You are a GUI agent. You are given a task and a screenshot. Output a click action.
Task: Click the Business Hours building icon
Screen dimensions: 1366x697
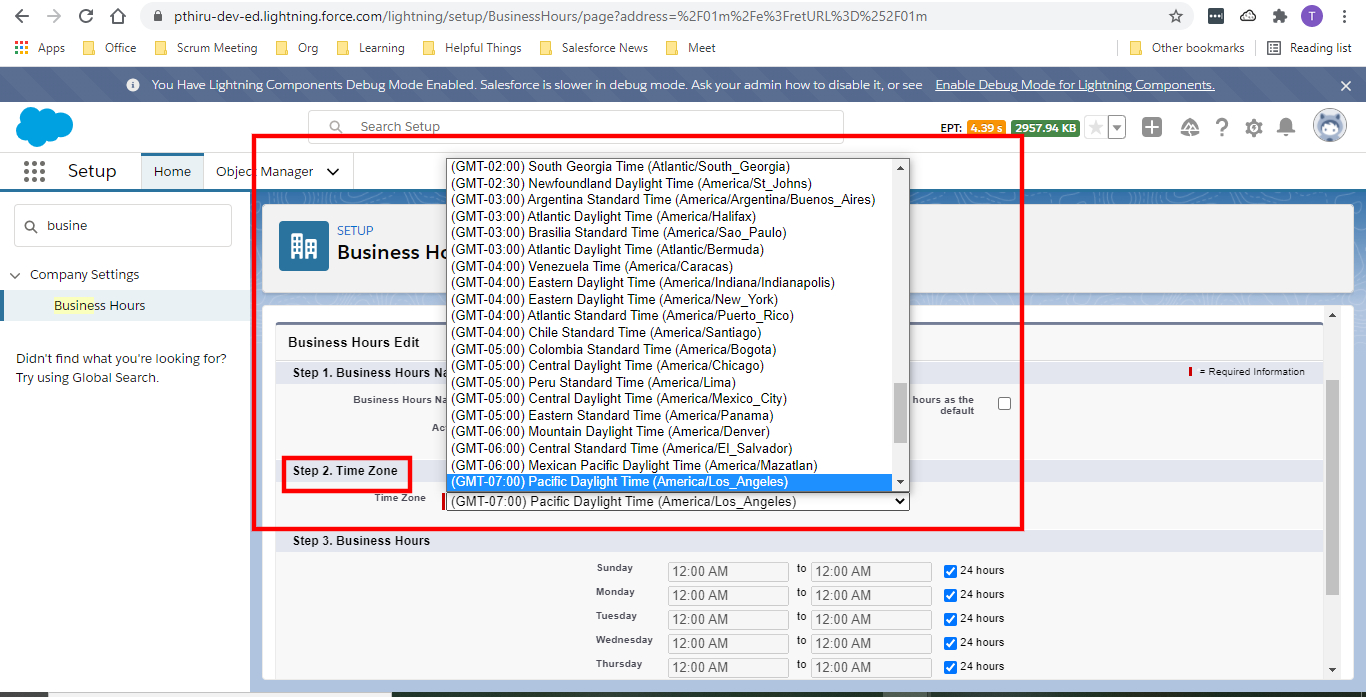[304, 246]
